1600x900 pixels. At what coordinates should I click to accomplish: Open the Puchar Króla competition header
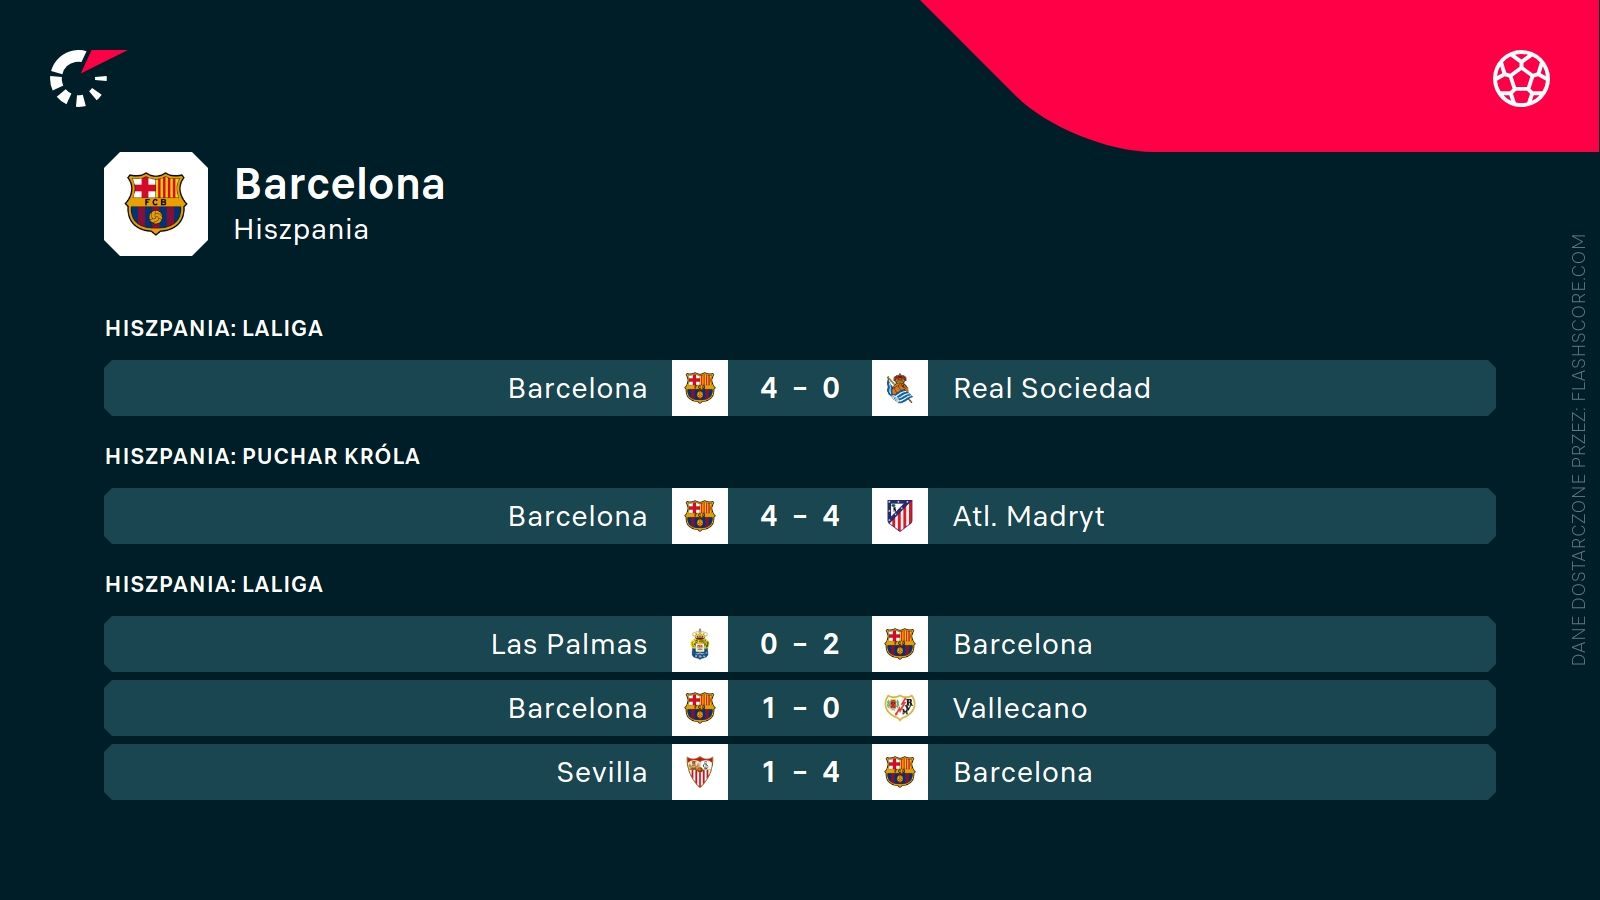coord(262,456)
